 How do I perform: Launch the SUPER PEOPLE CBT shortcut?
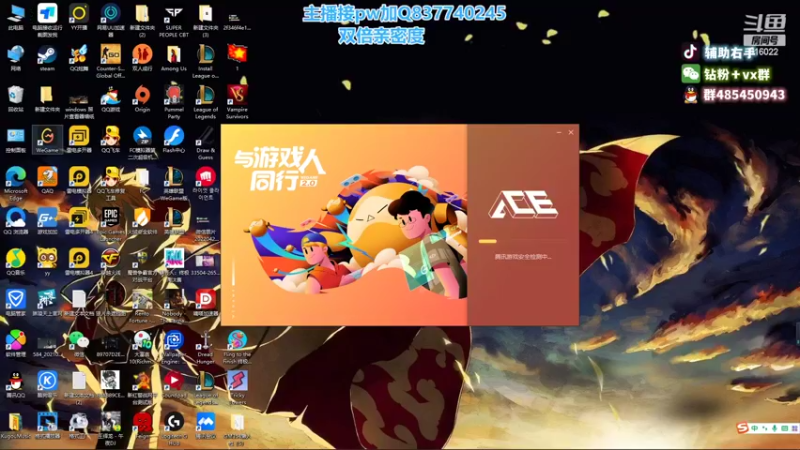coord(173,21)
